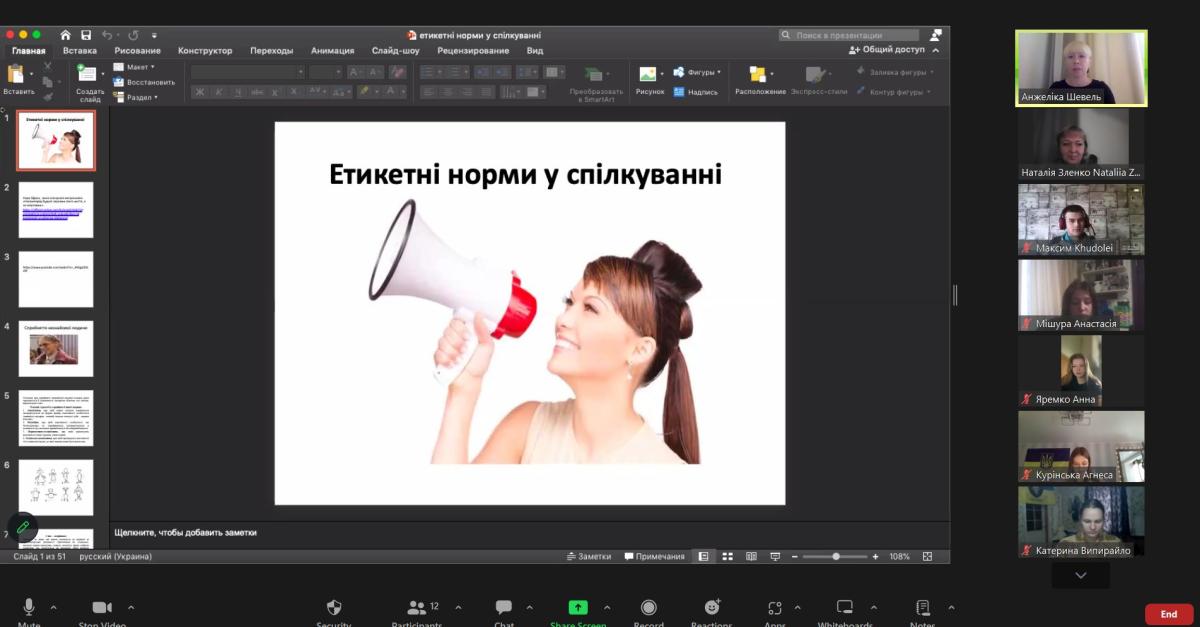Mute the microphone in Zoom
The image size is (1200, 627).
pos(29,608)
